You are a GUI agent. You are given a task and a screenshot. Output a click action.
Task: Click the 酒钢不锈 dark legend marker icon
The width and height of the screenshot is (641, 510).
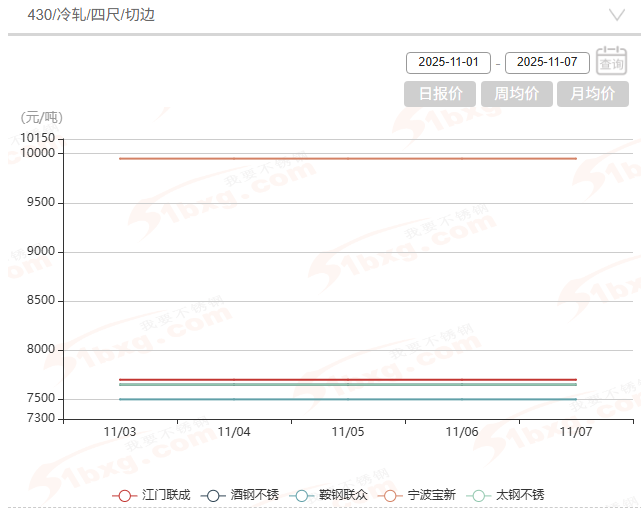(213, 495)
